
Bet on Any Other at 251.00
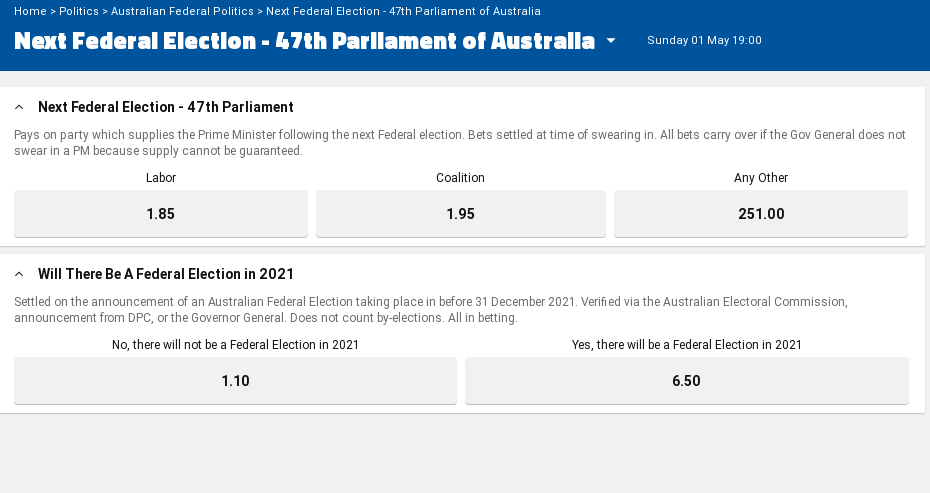coord(761,214)
